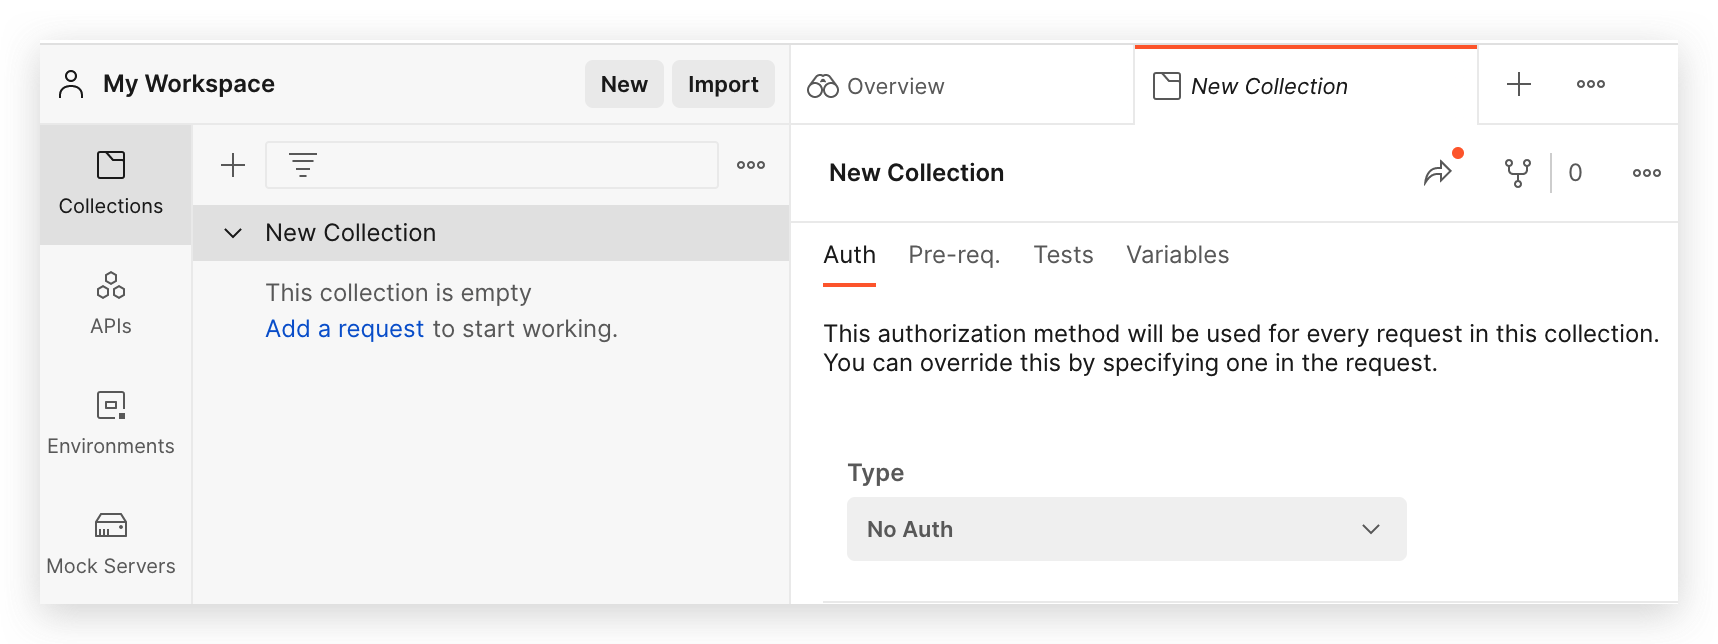This screenshot has height=644, width=1718.
Task: Click the New button in workspace header
Action: click(624, 85)
